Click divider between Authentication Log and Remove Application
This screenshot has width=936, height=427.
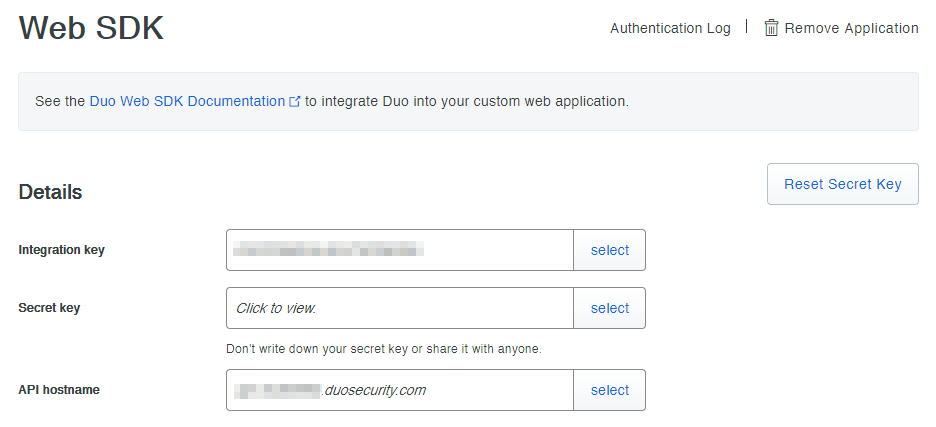pyautogui.click(x=747, y=27)
